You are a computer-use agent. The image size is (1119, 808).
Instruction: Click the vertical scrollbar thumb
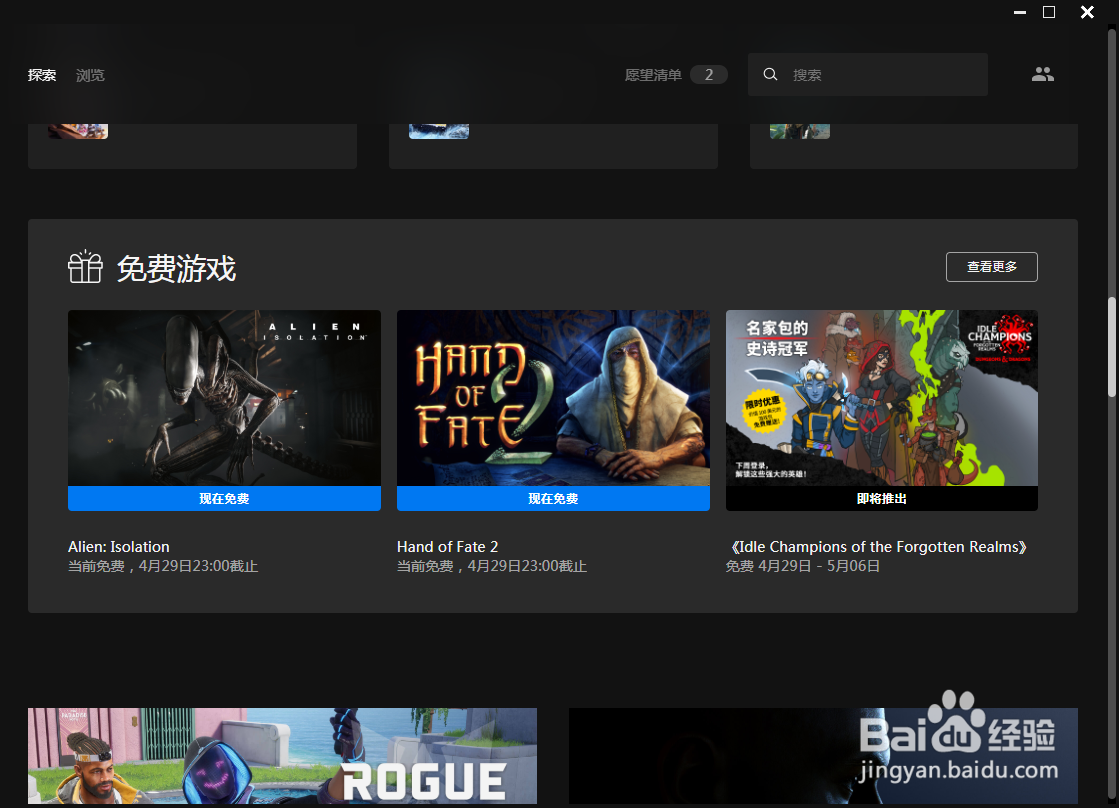point(1112,347)
